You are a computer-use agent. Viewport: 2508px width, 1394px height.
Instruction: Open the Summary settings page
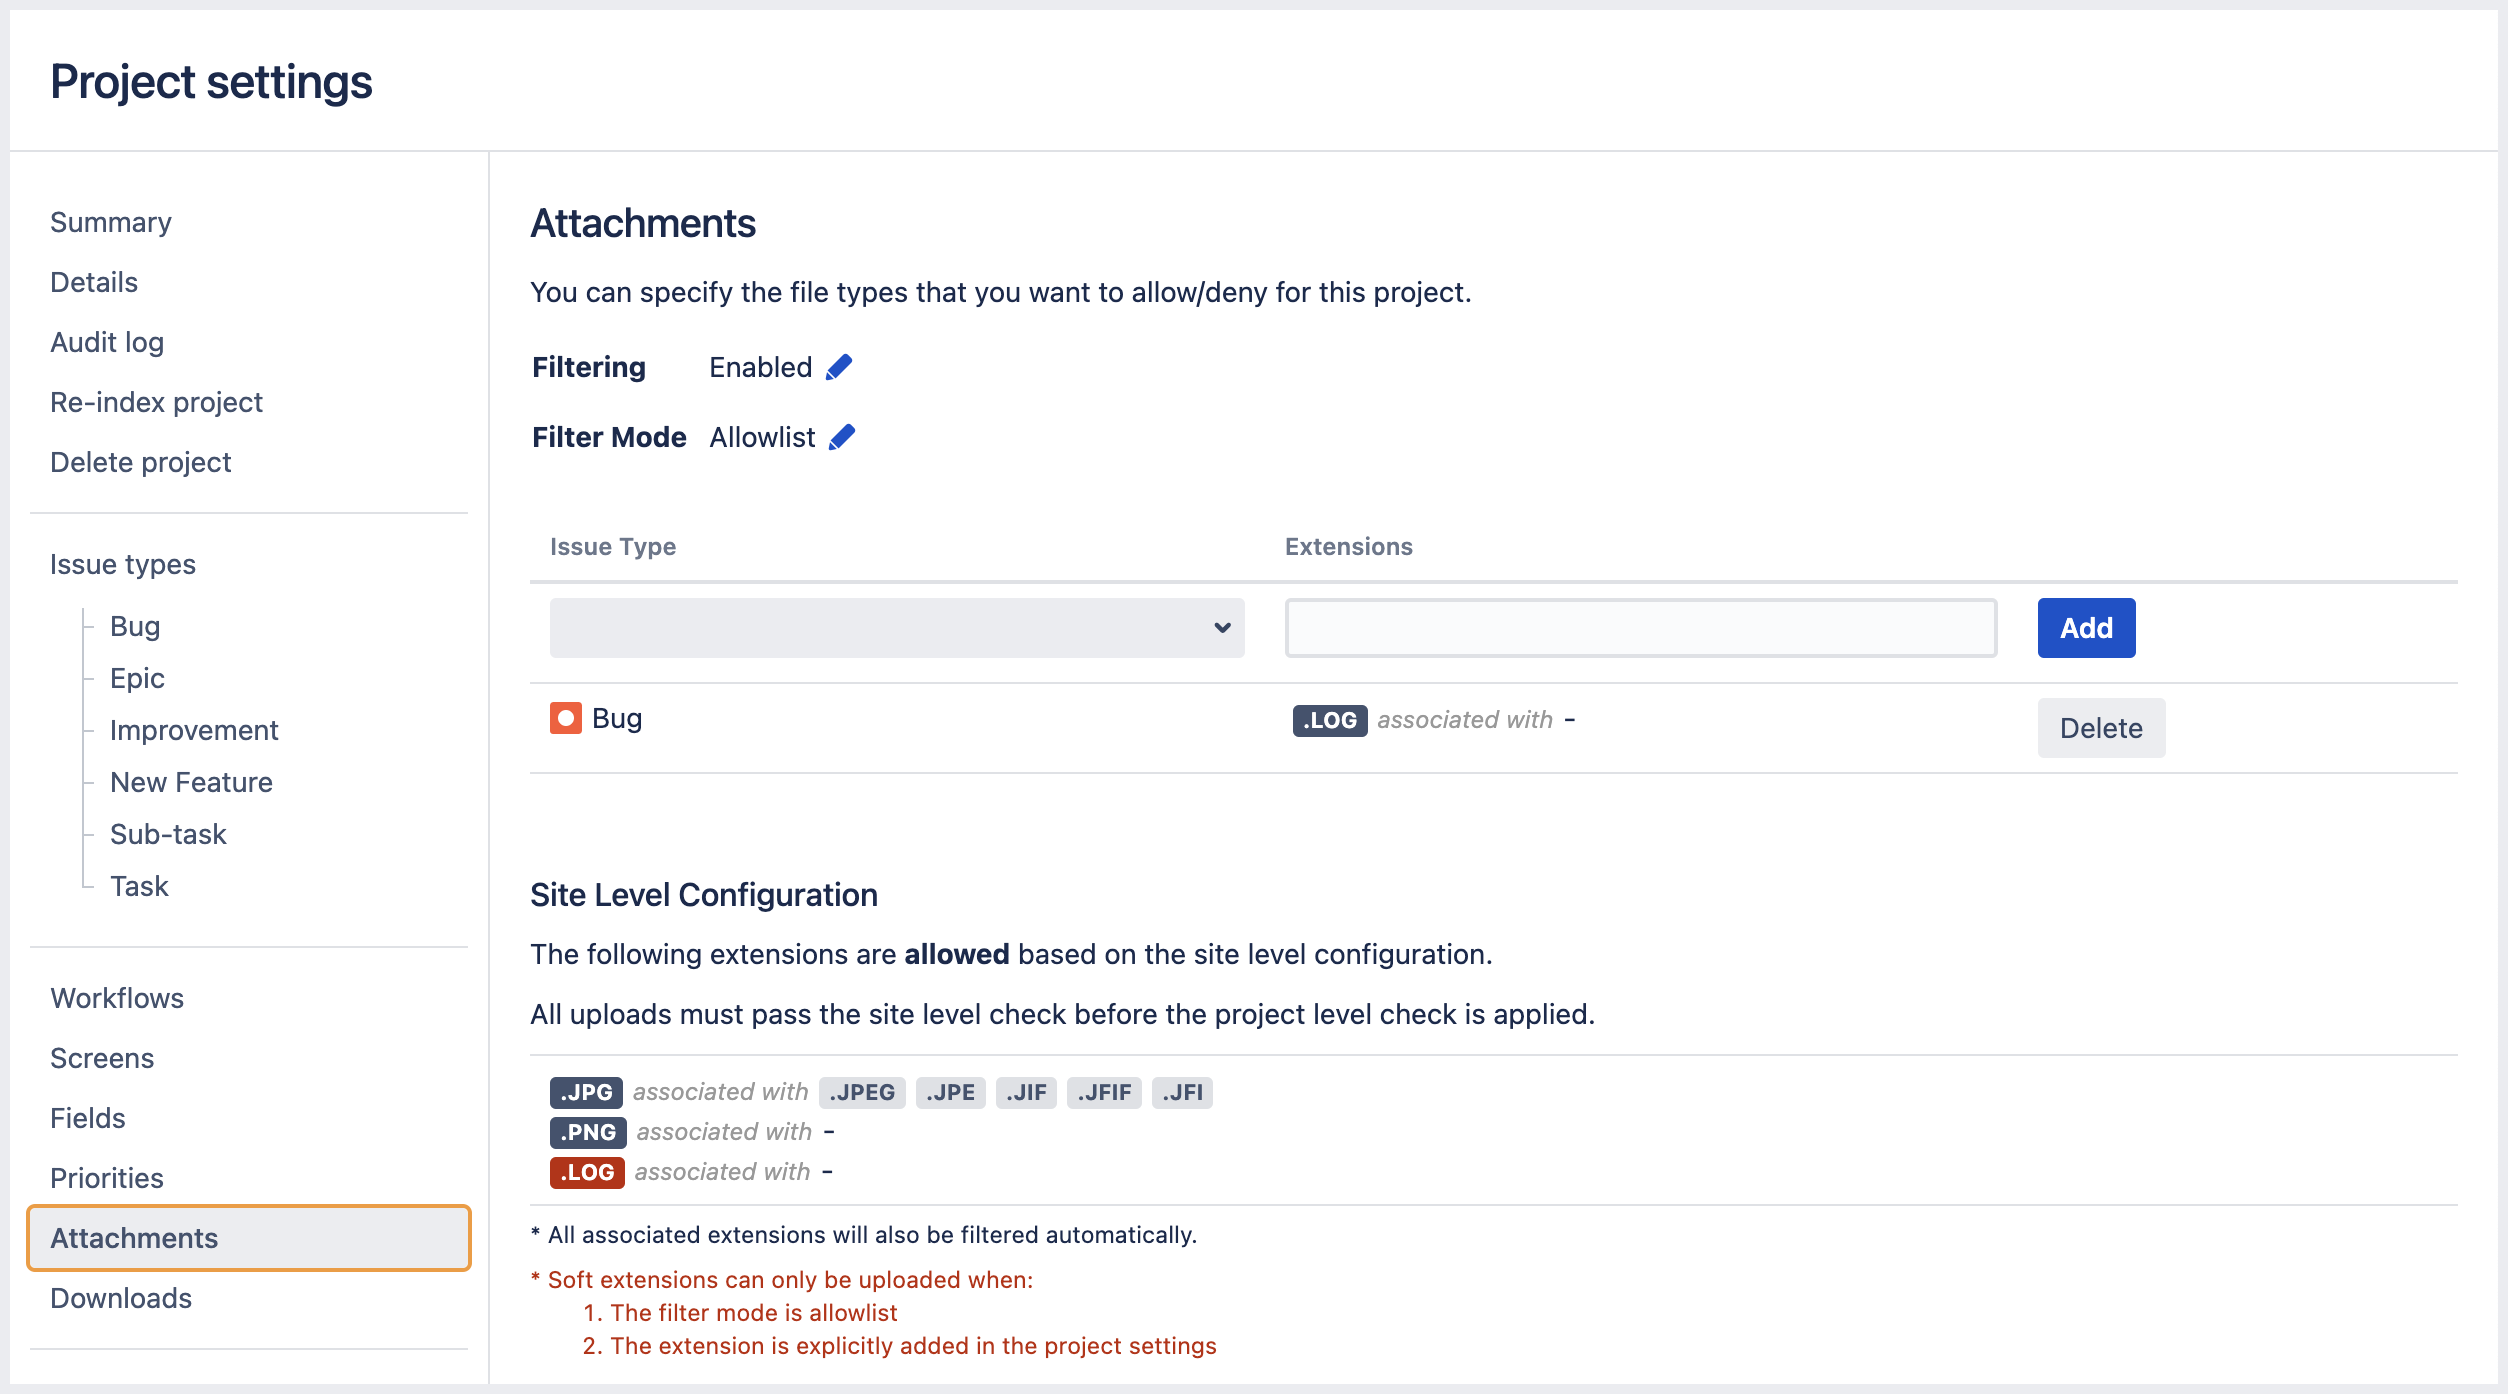(x=111, y=222)
